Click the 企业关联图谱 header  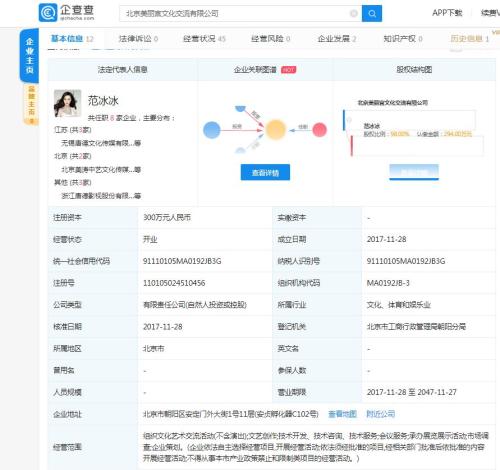pyautogui.click(x=255, y=70)
